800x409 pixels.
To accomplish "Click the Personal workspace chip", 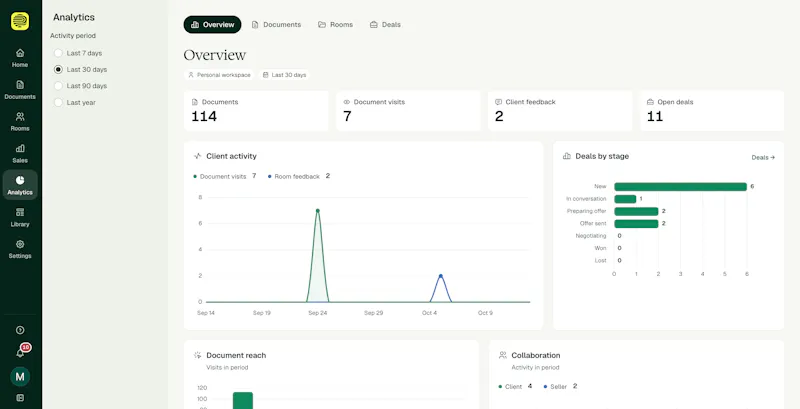I will (219, 75).
